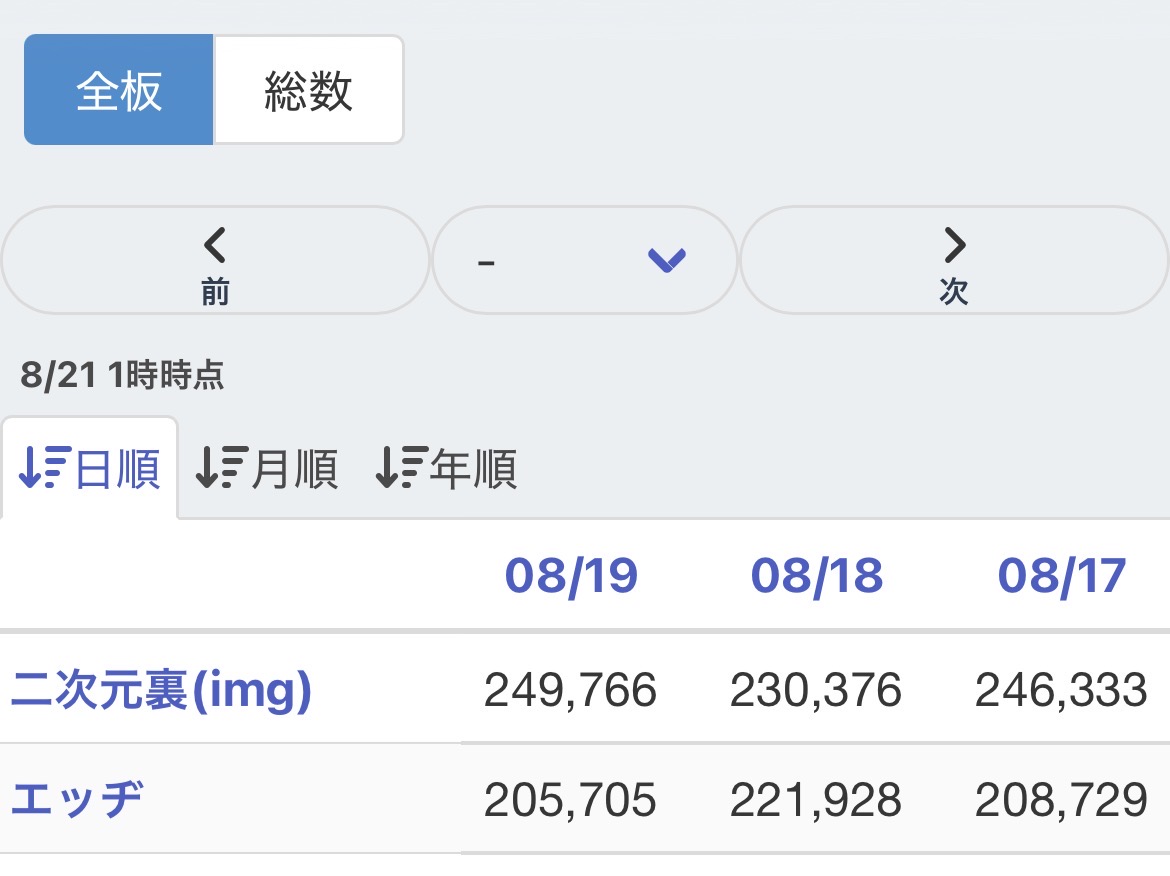Go to previous page with 前 button
Viewport: 1170px width, 876px height.
[215, 260]
